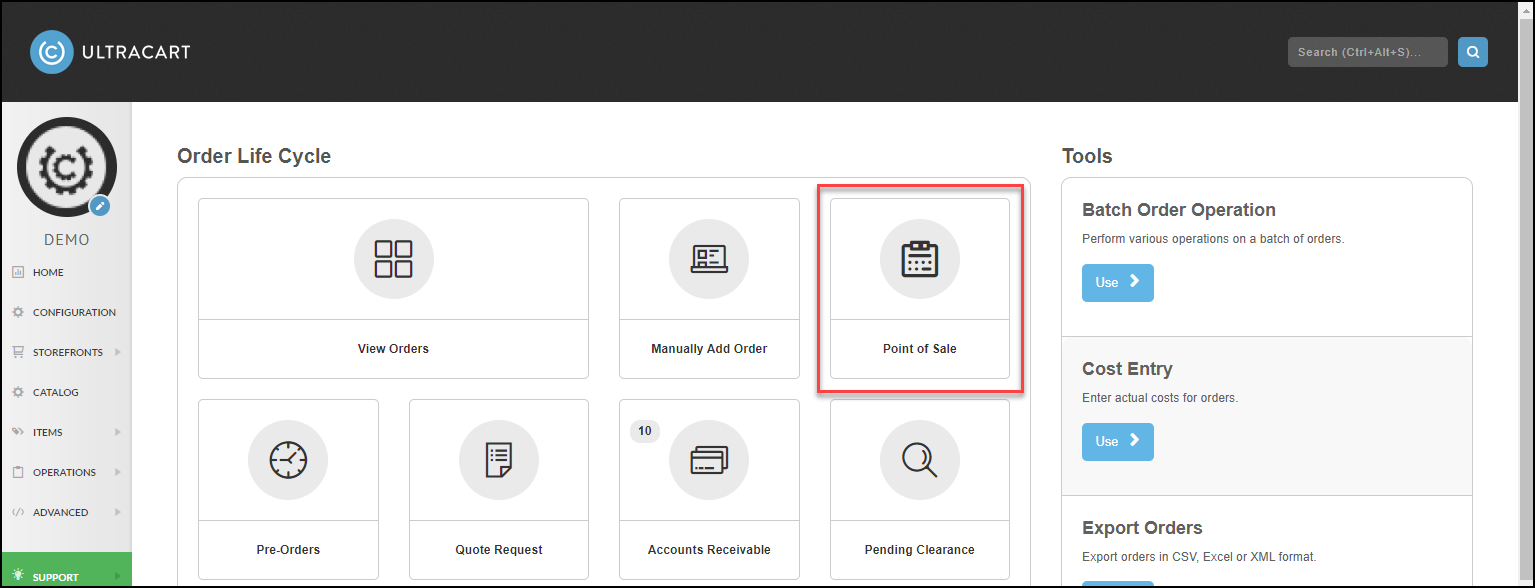Viewport: 1535px width, 588px height.
Task: Click the blue search magnifier button
Action: coord(1472,52)
